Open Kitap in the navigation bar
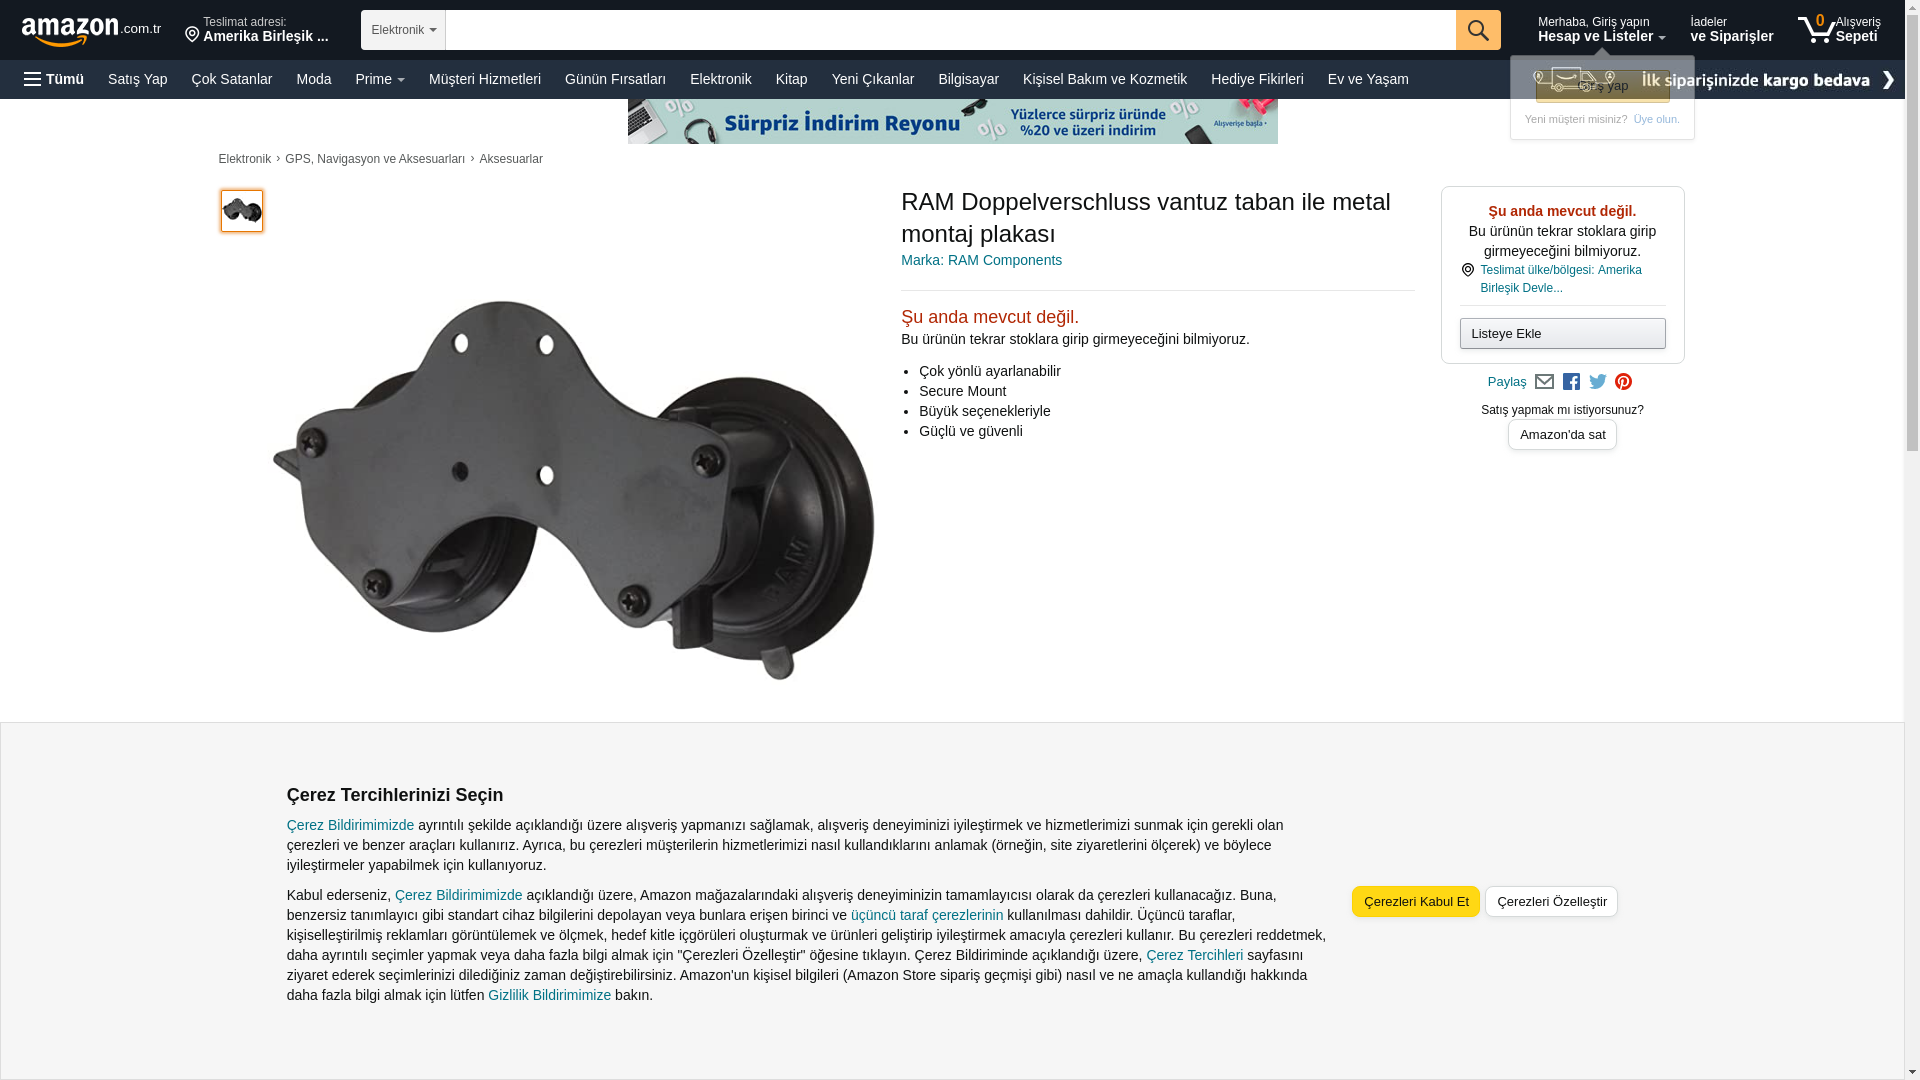The image size is (1920, 1080). click(x=791, y=79)
